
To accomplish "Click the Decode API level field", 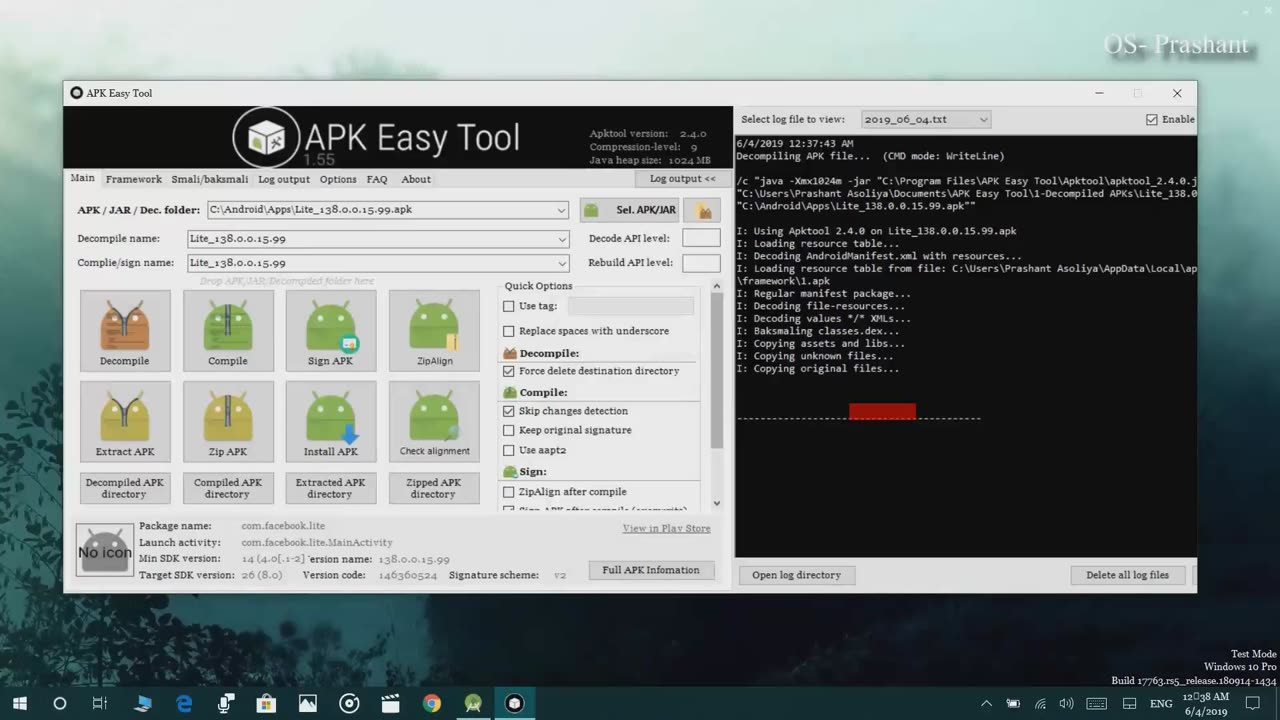I will click(701, 239).
